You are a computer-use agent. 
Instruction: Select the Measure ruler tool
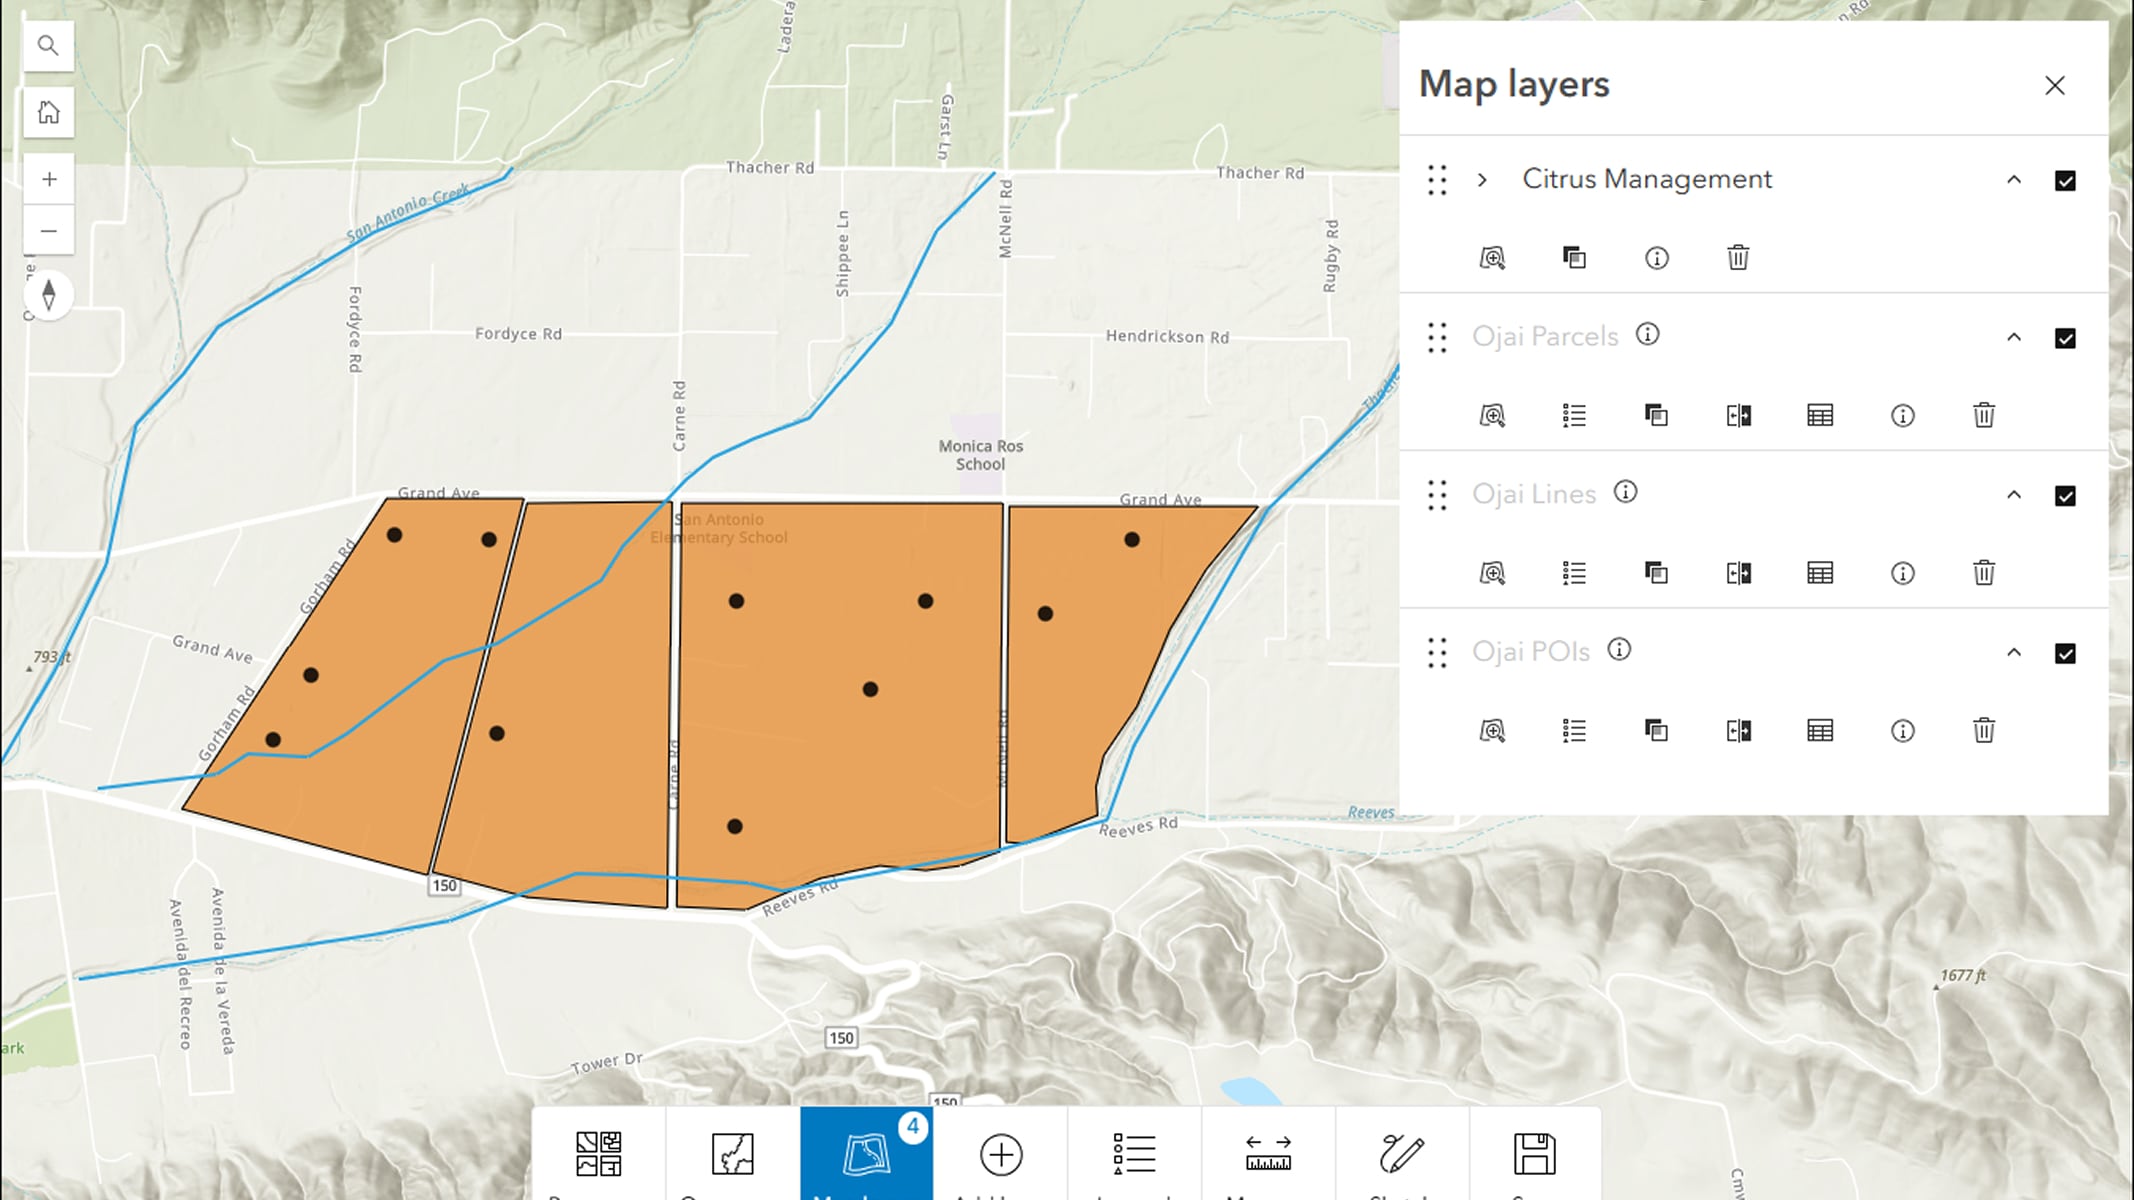point(1268,1154)
